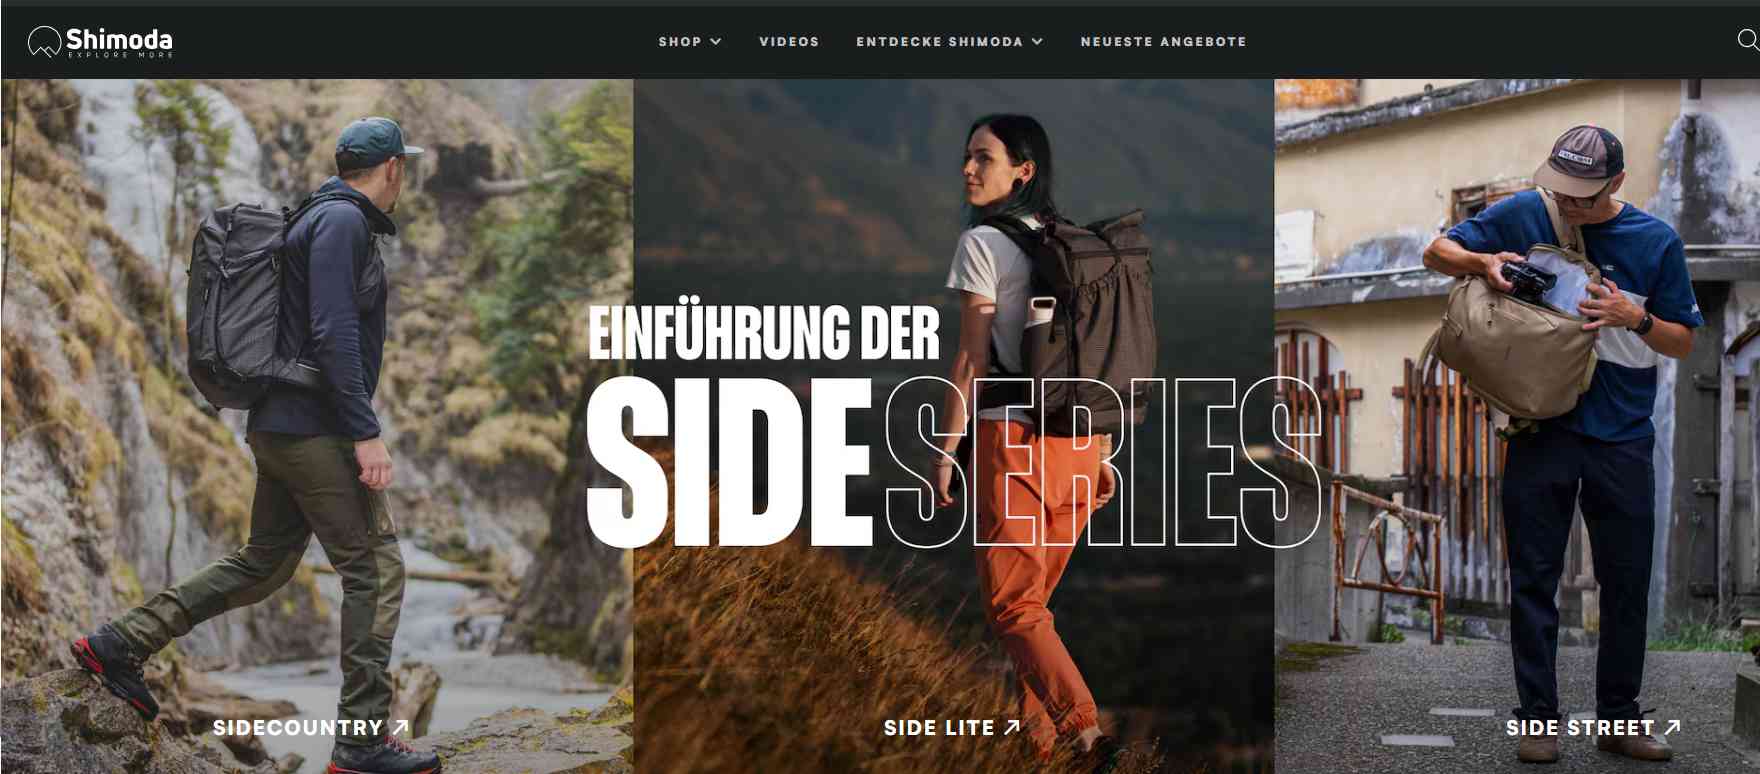Click the EINFÜHRUNG DER headline text
The width and height of the screenshot is (1760, 774).
(x=764, y=332)
